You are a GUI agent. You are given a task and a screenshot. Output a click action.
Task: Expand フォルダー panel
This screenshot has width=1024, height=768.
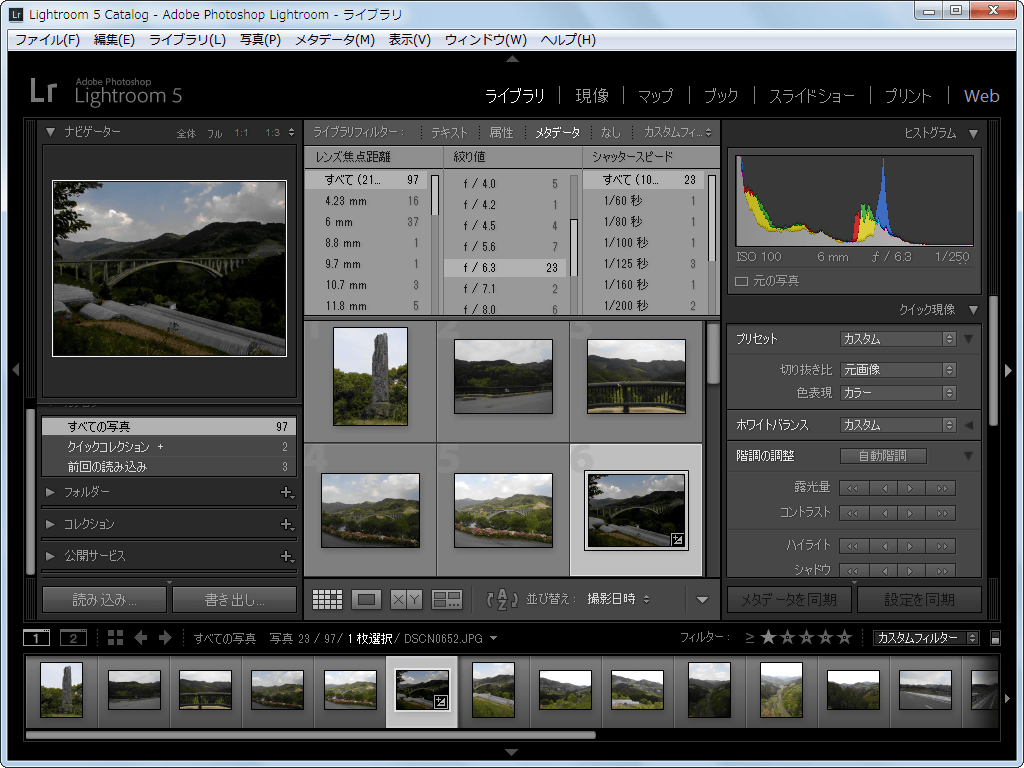(x=50, y=492)
